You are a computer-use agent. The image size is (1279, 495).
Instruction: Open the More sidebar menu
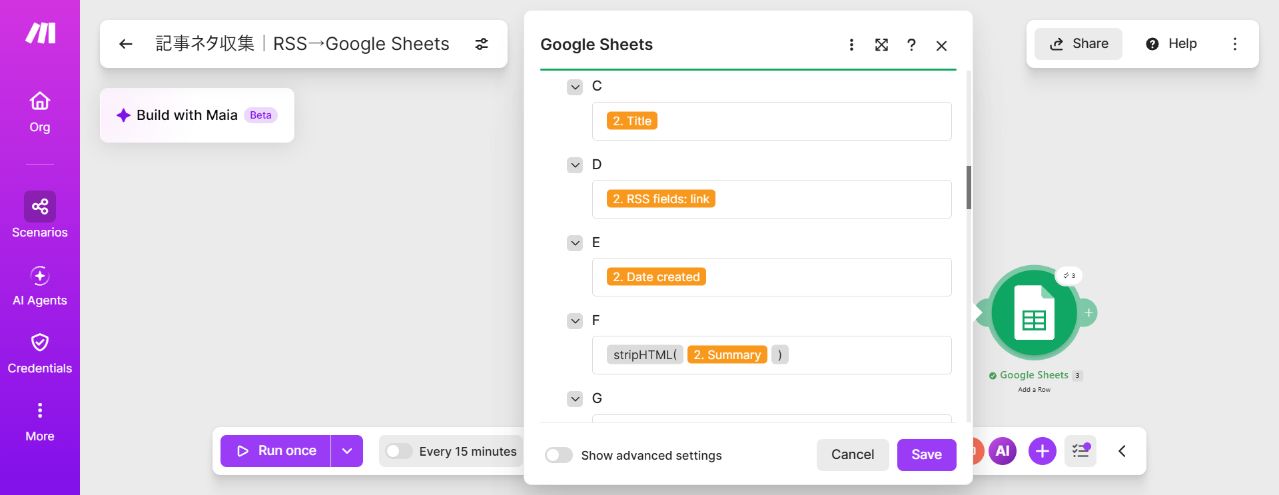click(40, 421)
